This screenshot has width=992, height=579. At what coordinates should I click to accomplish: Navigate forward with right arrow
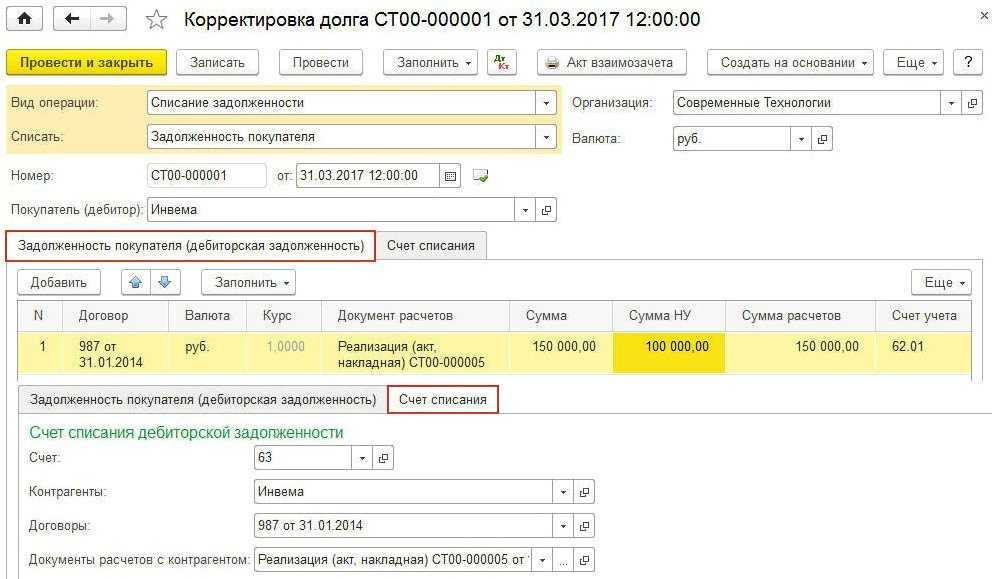pyautogui.click(x=108, y=19)
